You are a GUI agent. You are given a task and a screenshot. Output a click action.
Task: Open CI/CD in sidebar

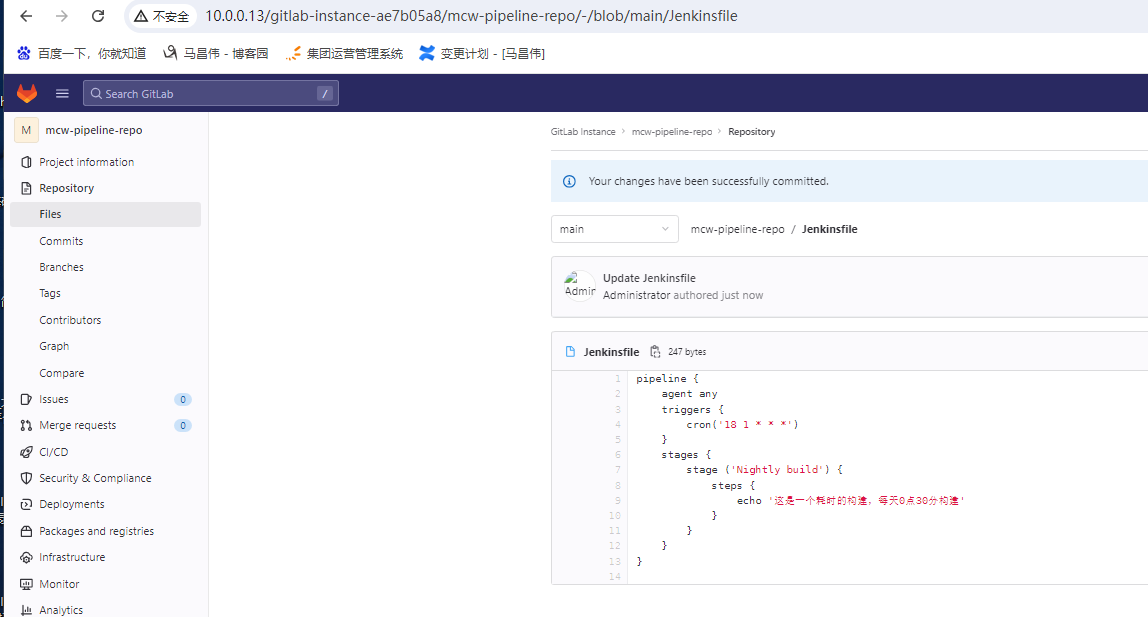[53, 452]
